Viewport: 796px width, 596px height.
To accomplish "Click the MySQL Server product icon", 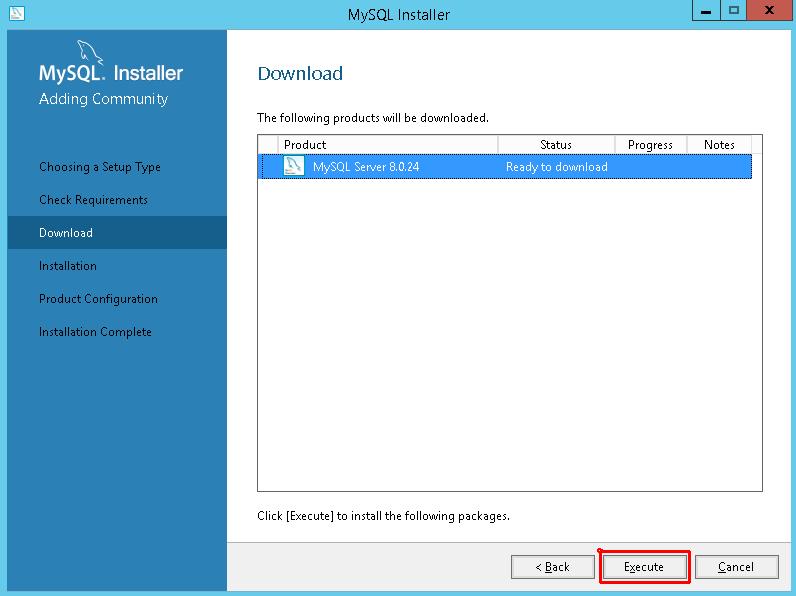I will pyautogui.click(x=293, y=167).
